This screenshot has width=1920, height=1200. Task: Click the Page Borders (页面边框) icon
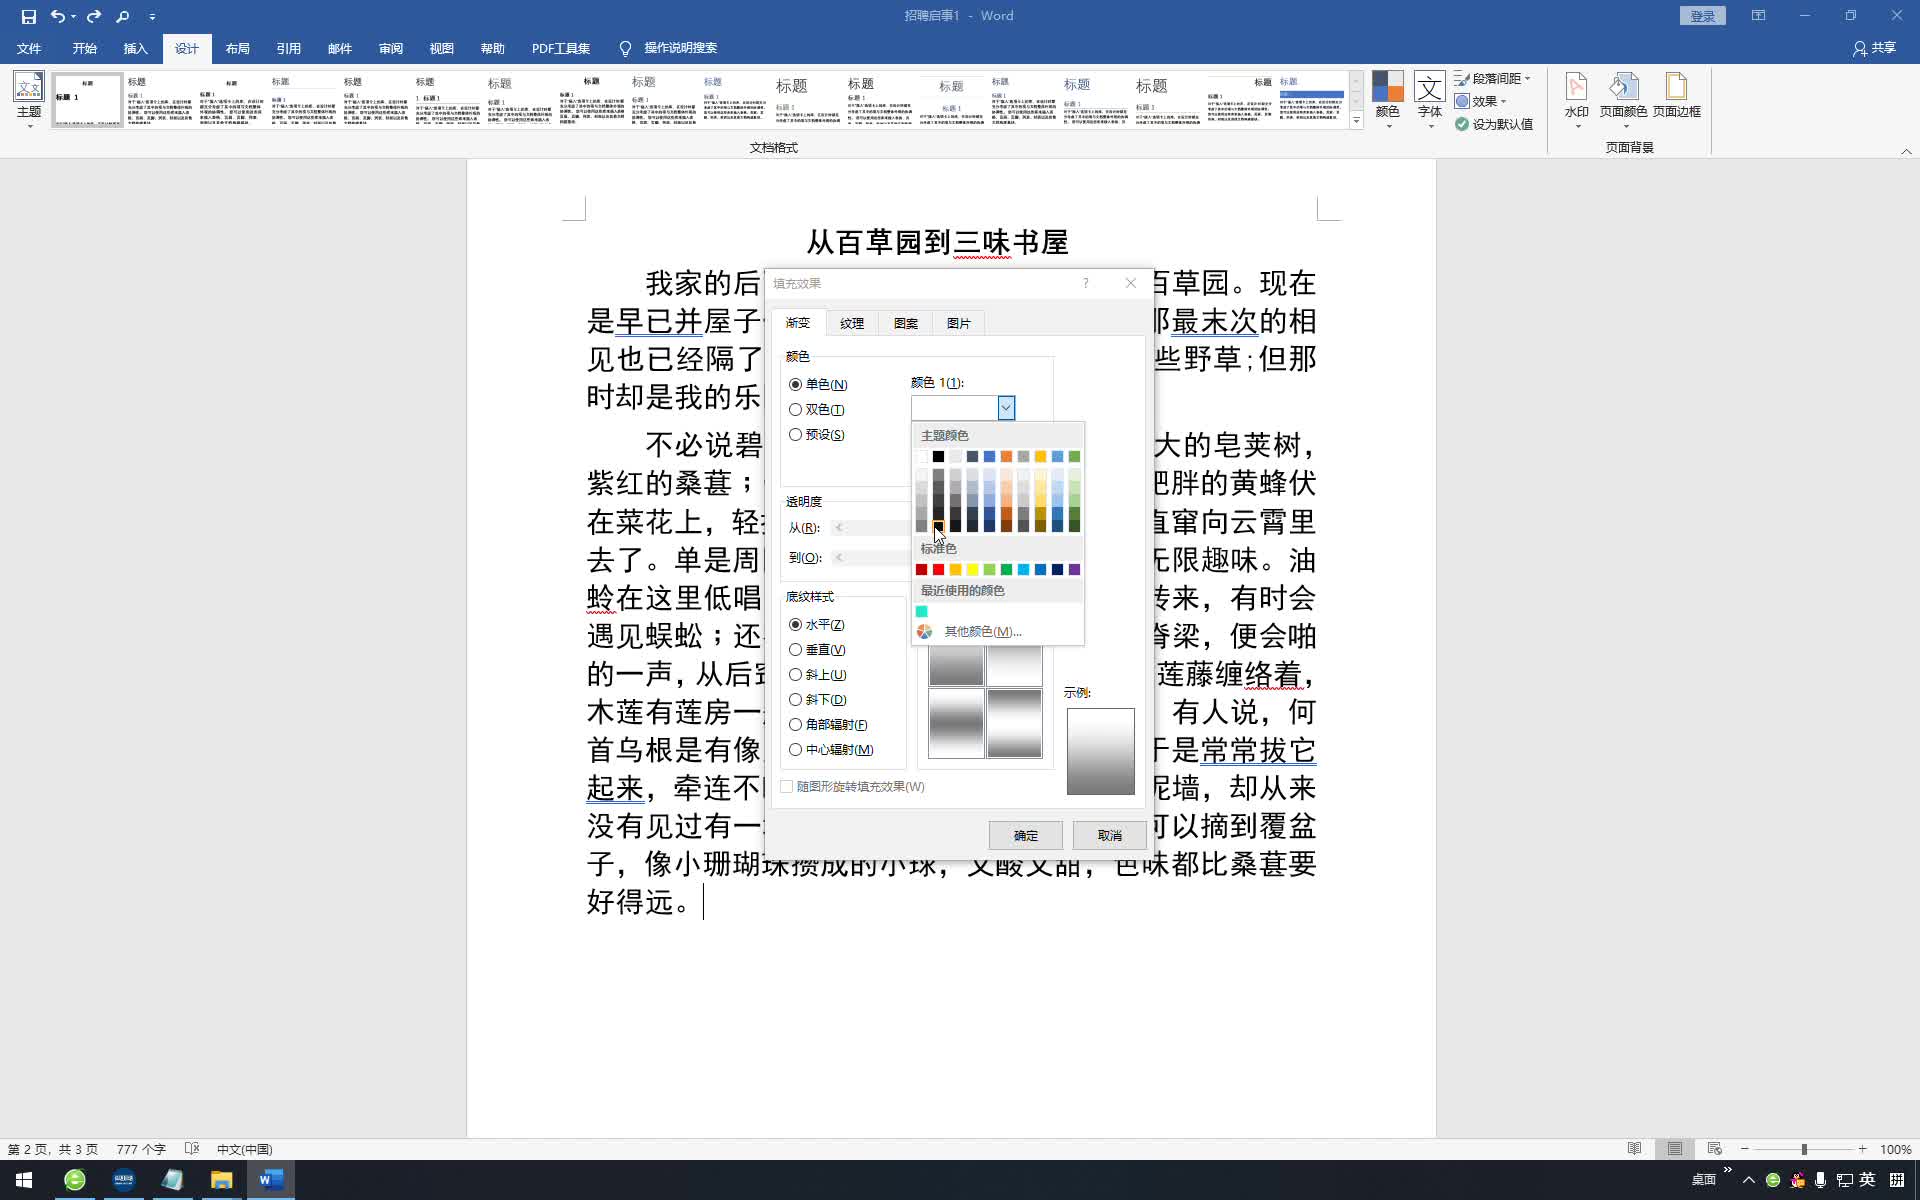click(1677, 96)
